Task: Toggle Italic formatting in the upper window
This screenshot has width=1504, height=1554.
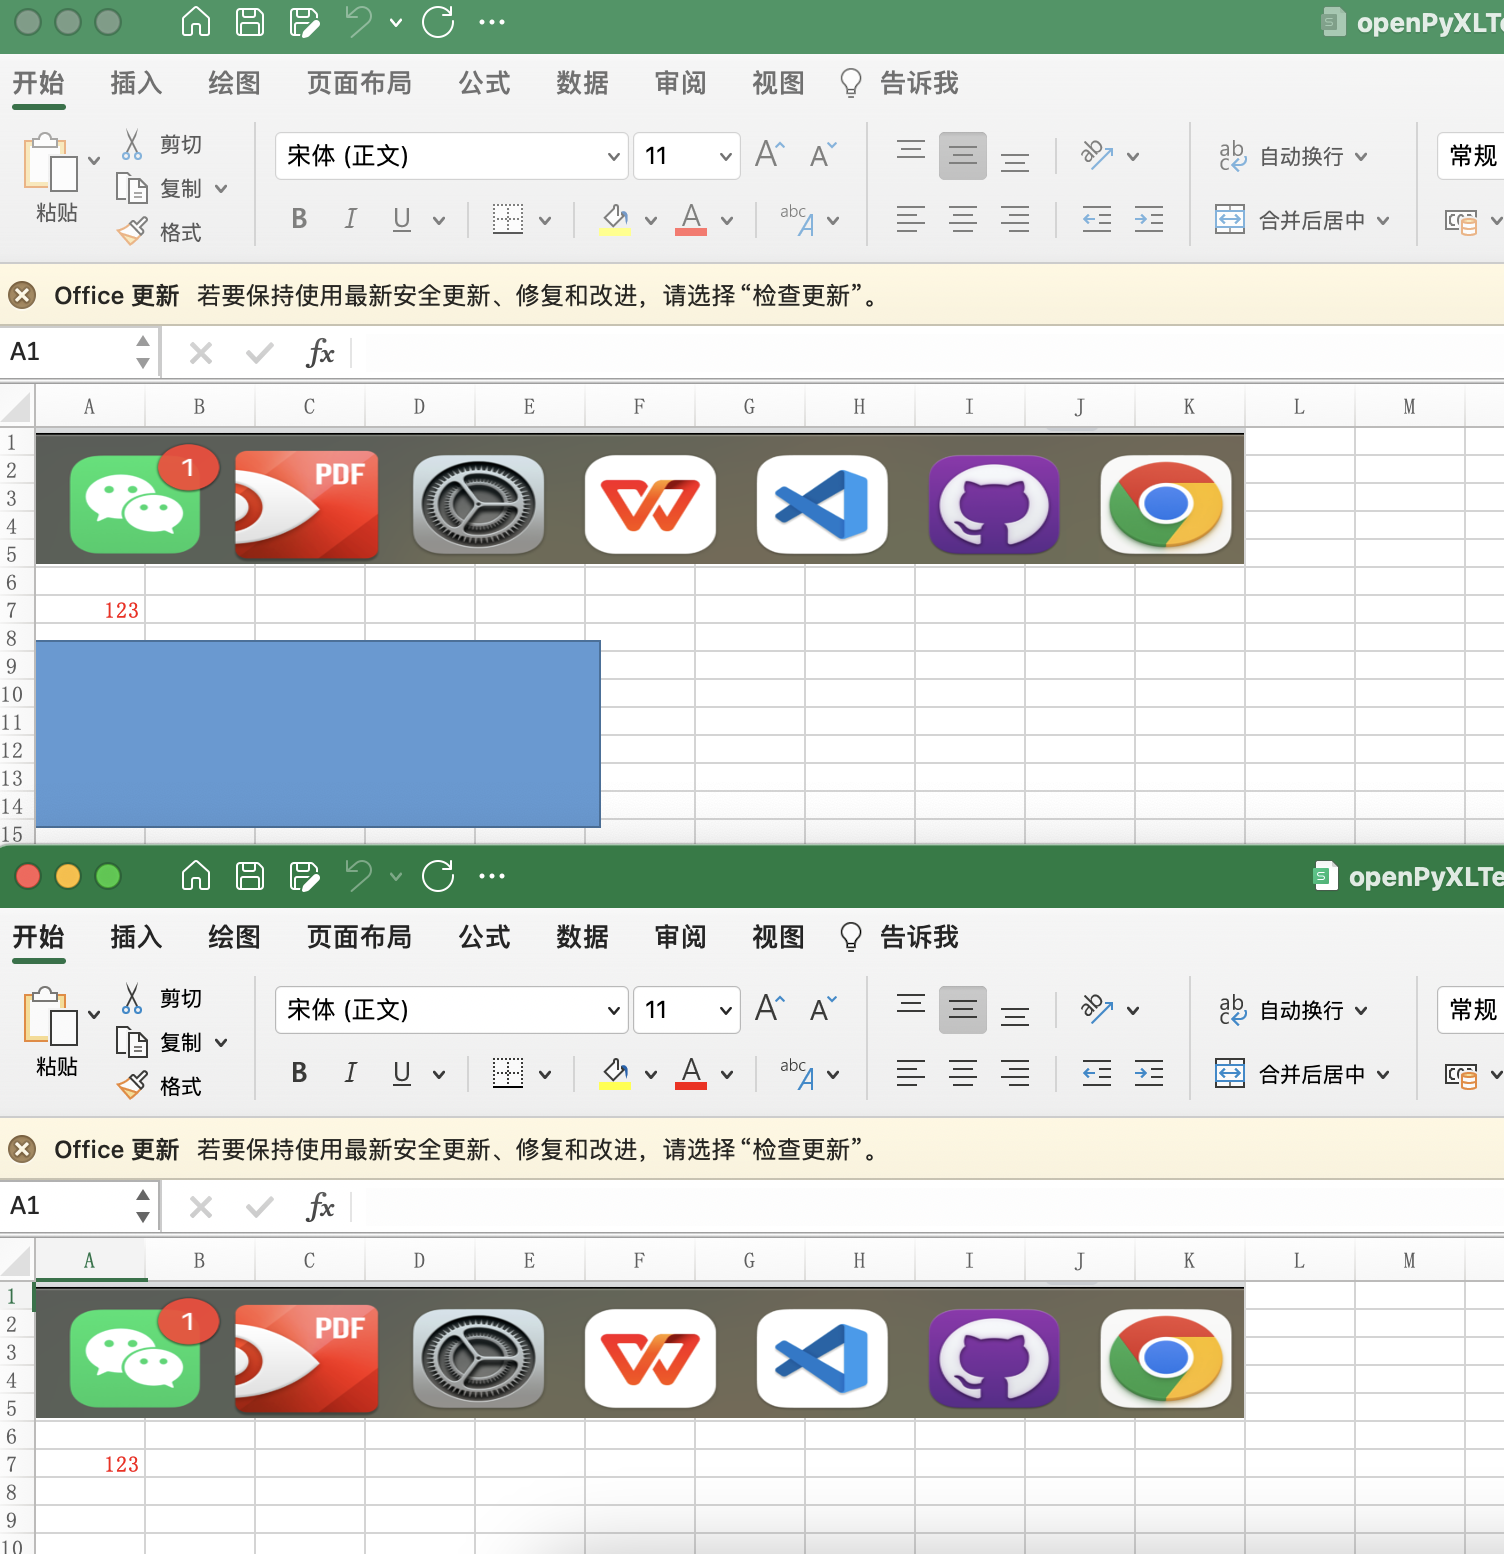Action: [x=350, y=219]
